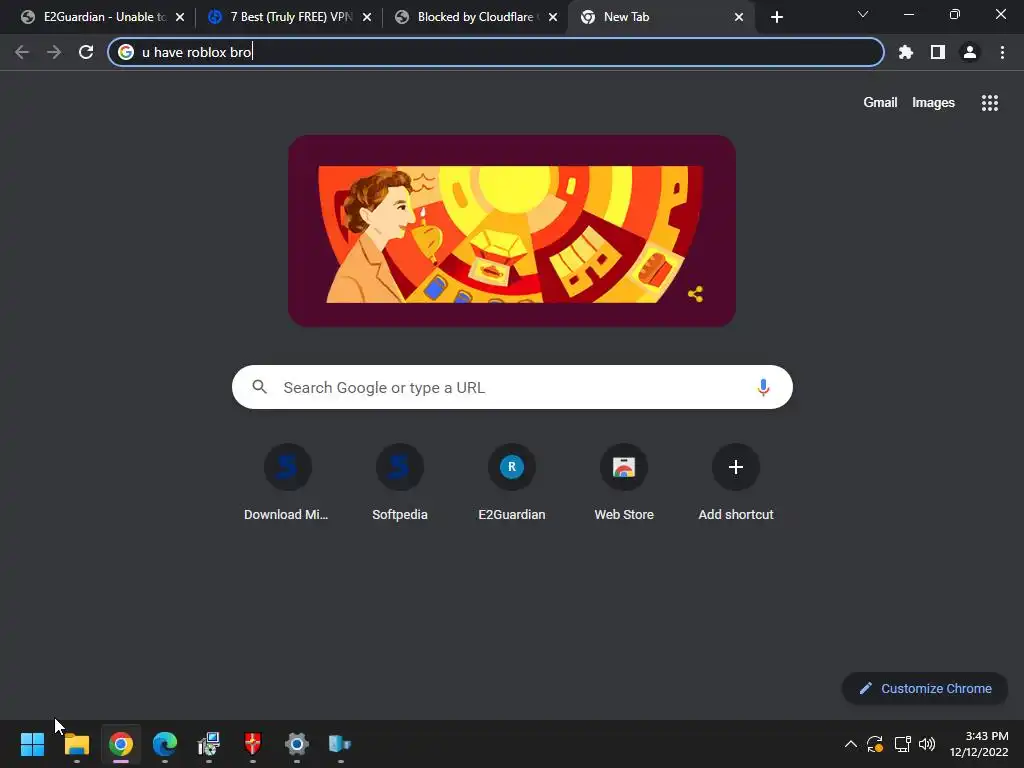Open the Google apps grid
This screenshot has height=768, width=1024.
click(x=990, y=103)
